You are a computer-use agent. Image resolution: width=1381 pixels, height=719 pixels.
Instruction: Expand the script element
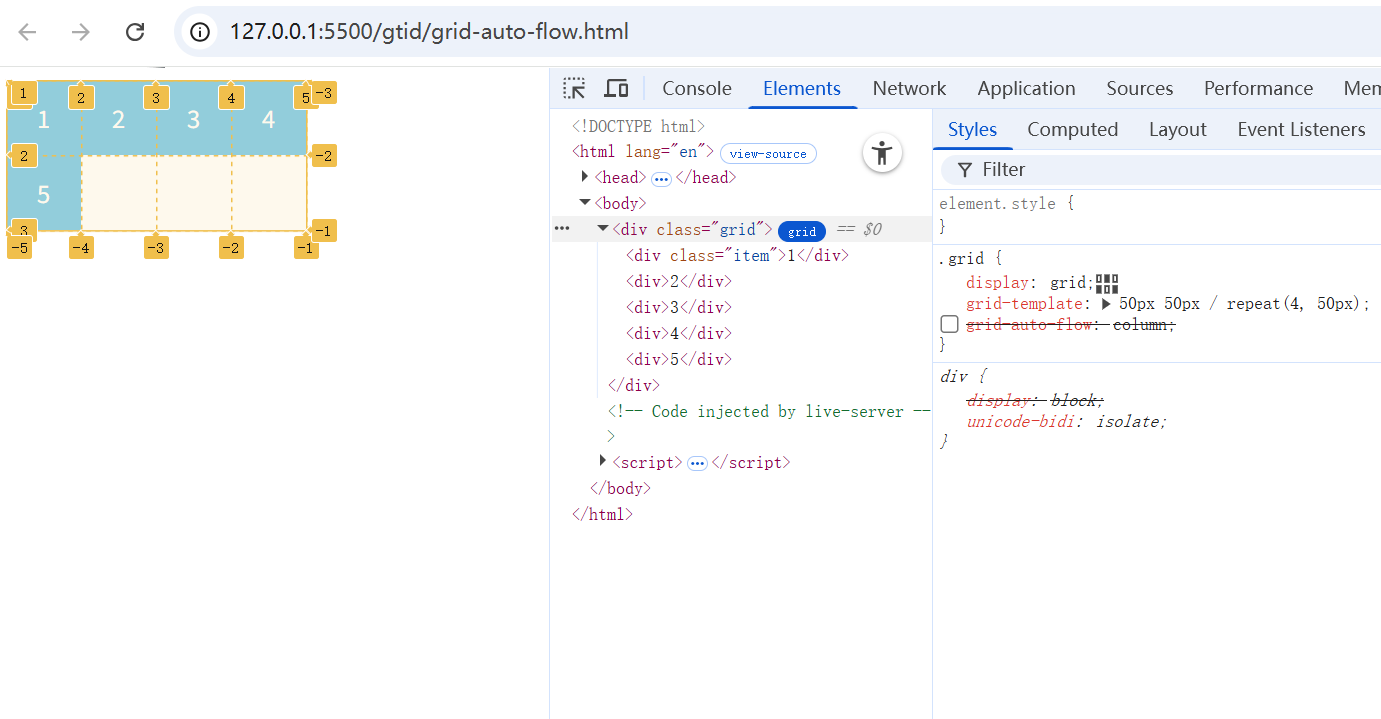coord(603,461)
